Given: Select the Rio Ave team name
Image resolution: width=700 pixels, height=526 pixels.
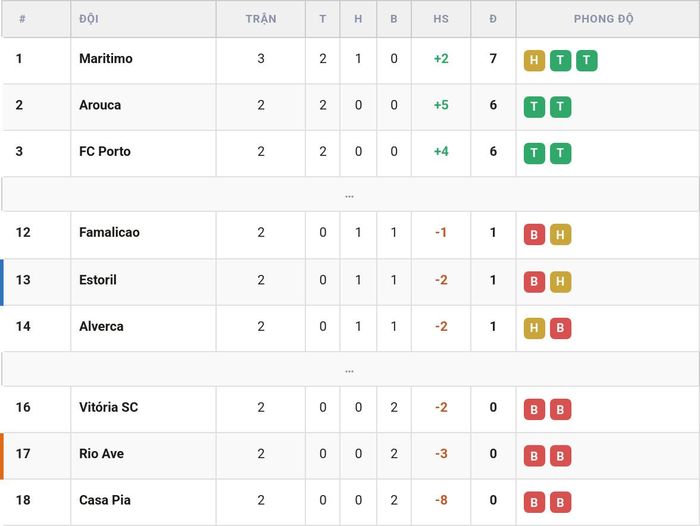Looking at the screenshot, I should click(101, 454).
